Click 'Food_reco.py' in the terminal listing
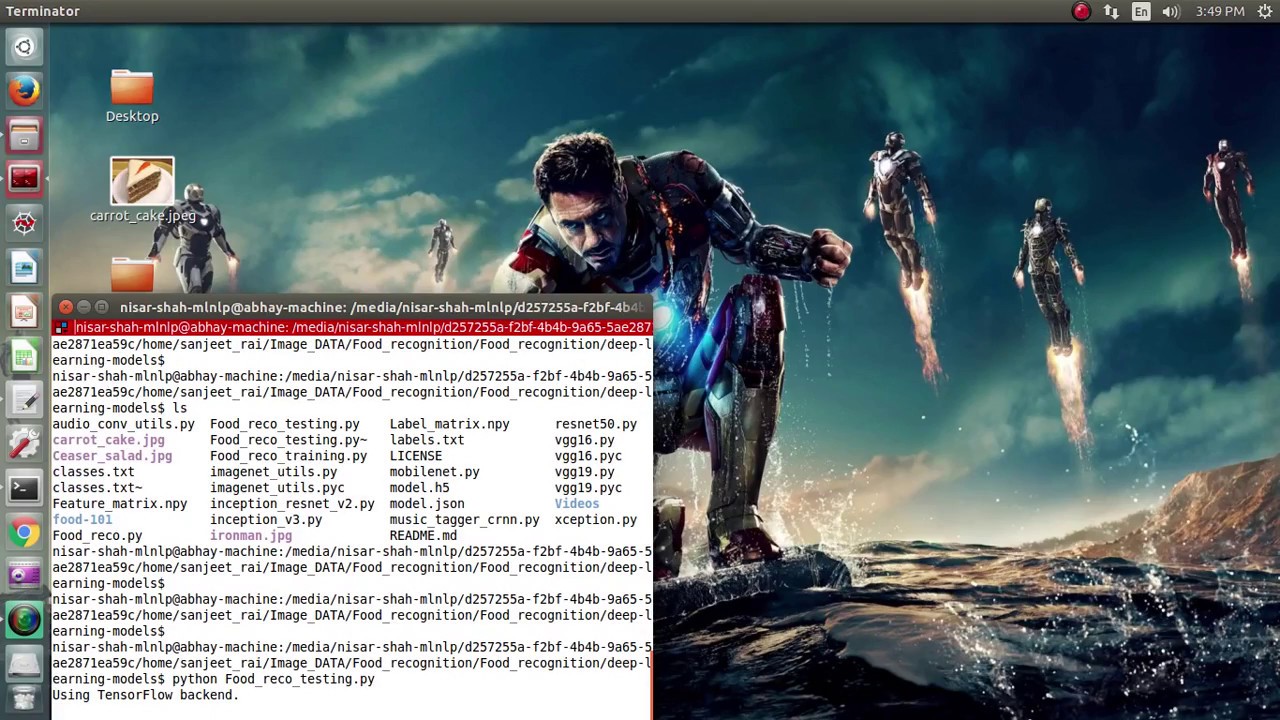Image resolution: width=1280 pixels, height=720 pixels. tap(97, 536)
